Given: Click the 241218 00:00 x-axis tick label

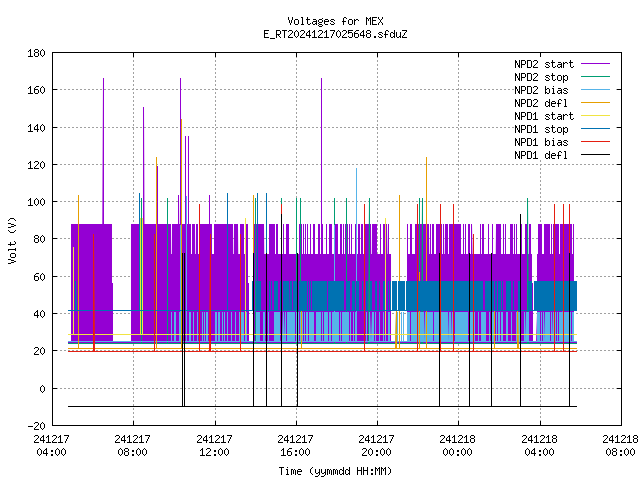Looking at the screenshot, I should coord(457,446).
